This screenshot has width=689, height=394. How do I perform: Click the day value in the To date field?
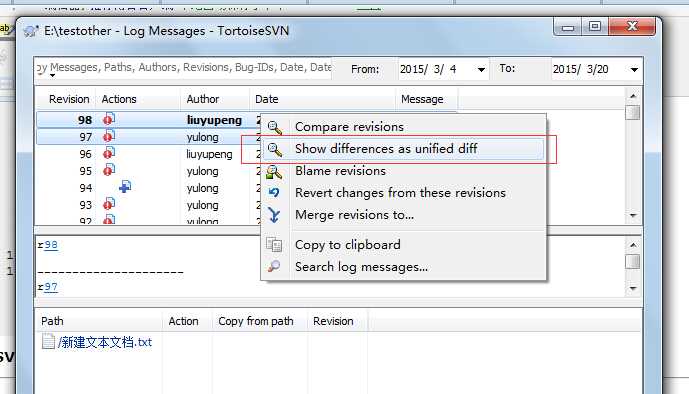(x=602, y=69)
